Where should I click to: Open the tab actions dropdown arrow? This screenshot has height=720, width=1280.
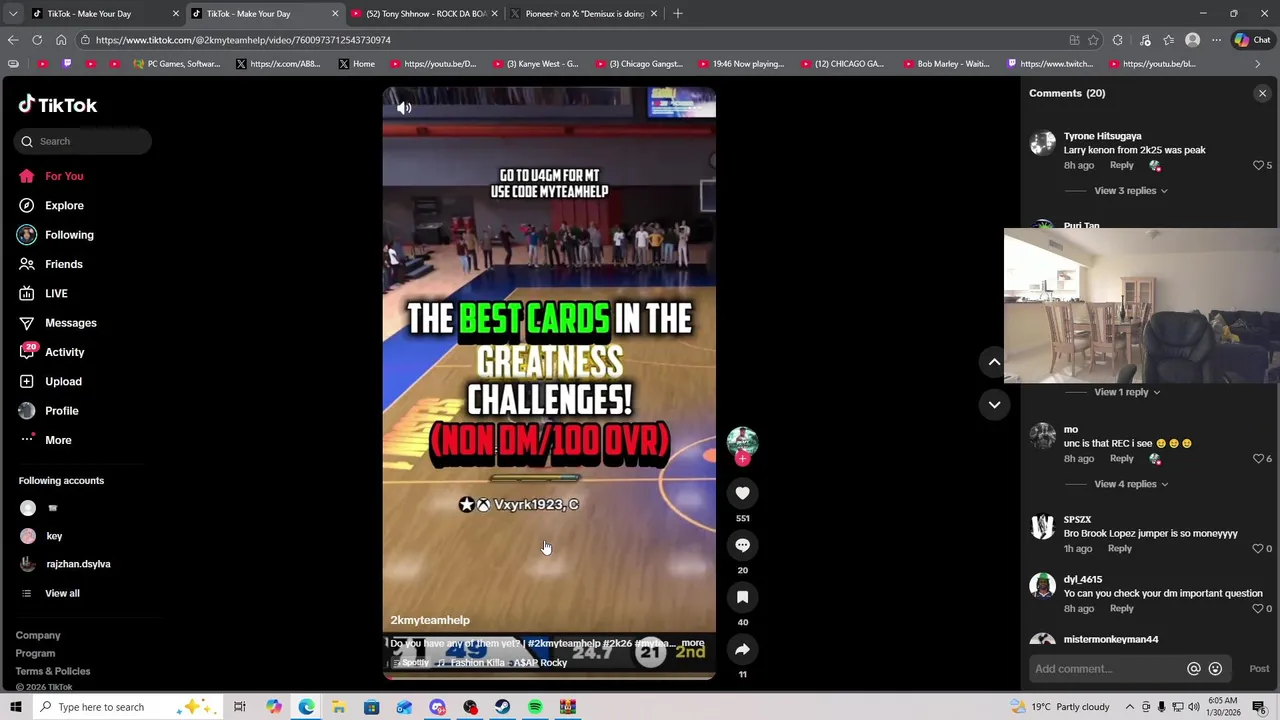point(14,14)
